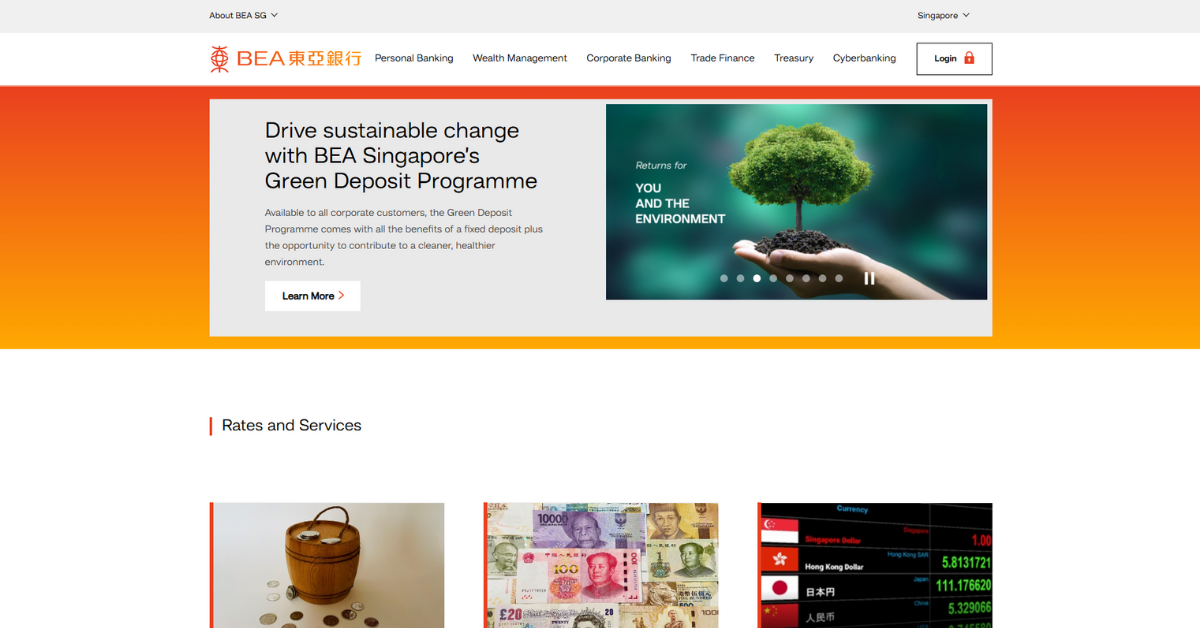This screenshot has height=628, width=1200.
Task: Click the tree-in-hand banner image
Action: [796, 202]
